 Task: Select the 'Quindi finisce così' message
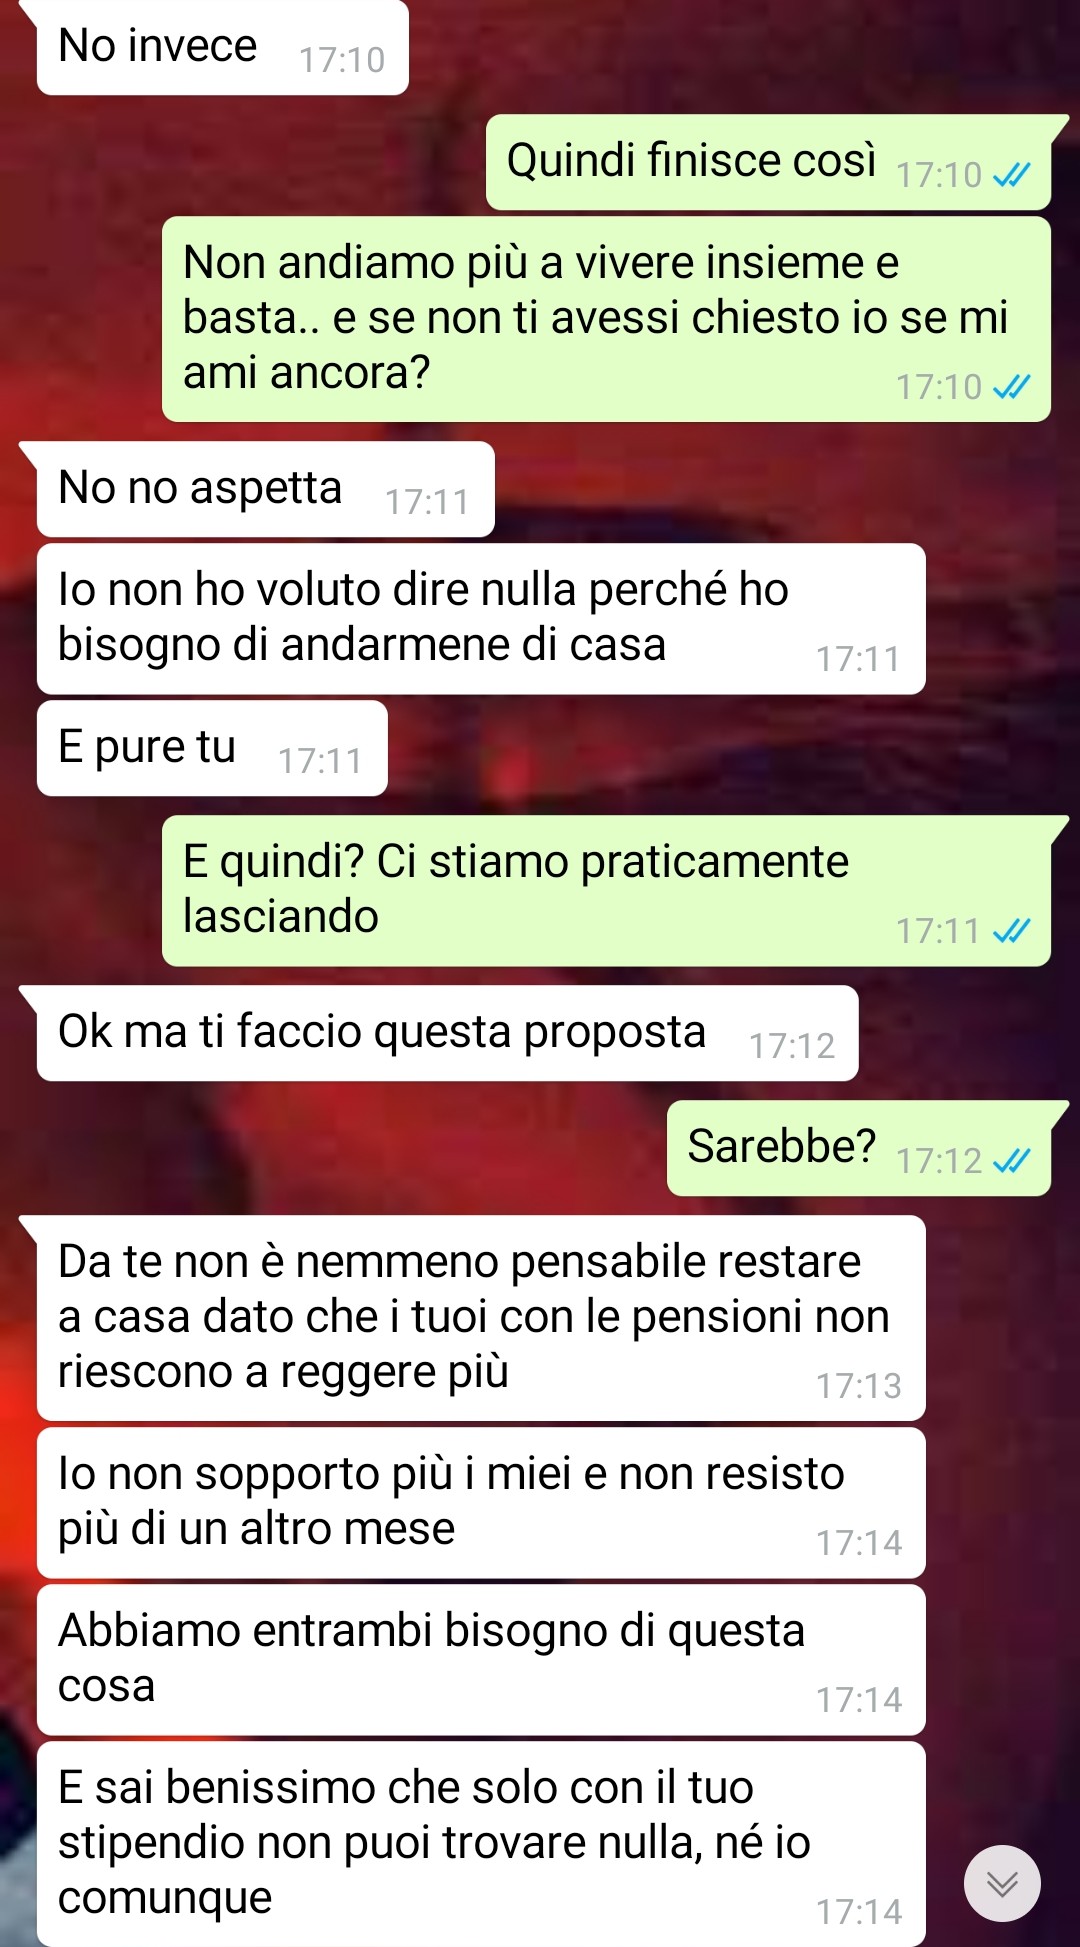(x=768, y=162)
